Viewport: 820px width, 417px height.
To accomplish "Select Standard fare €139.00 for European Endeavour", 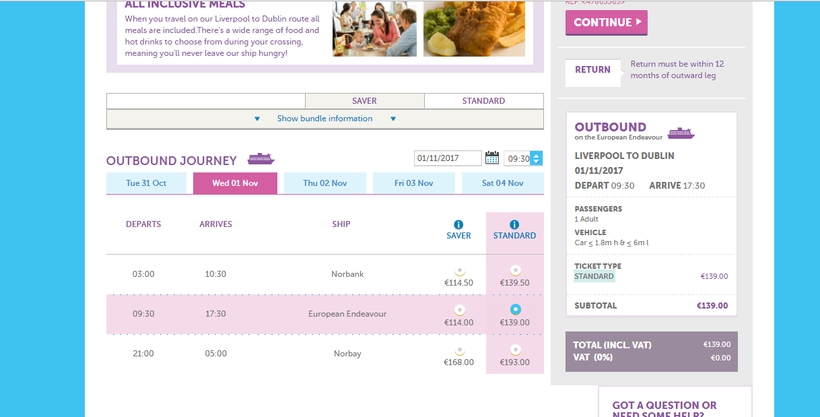I will pyautogui.click(x=515, y=309).
